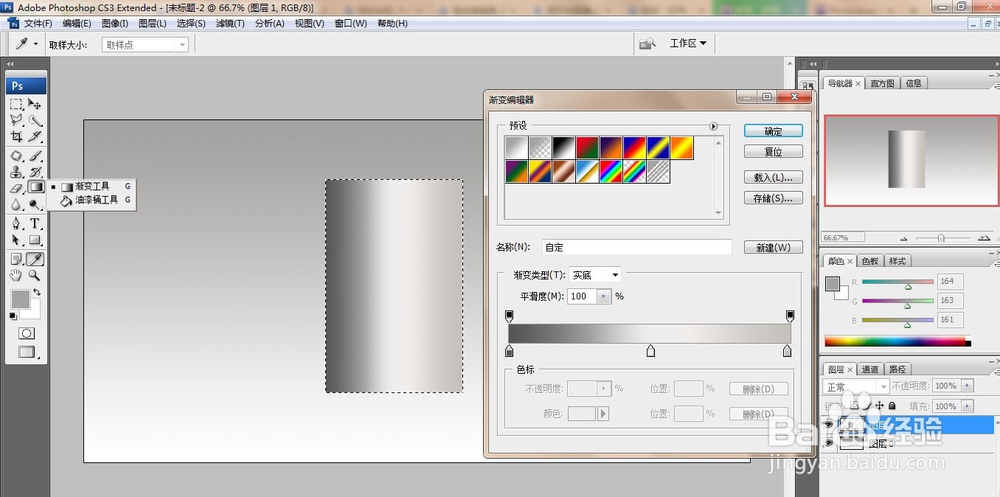The image size is (1000, 497).
Task: Select the History Brush tool
Action: (x=35, y=172)
